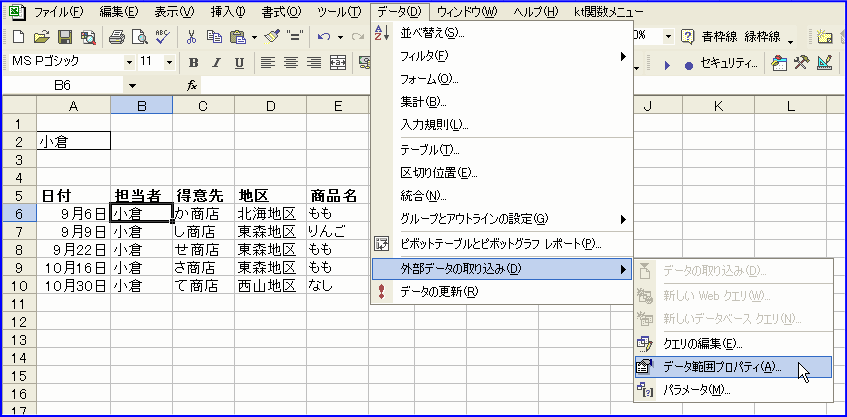Select row 6 header
The height and width of the screenshot is (417, 847).
point(19,213)
